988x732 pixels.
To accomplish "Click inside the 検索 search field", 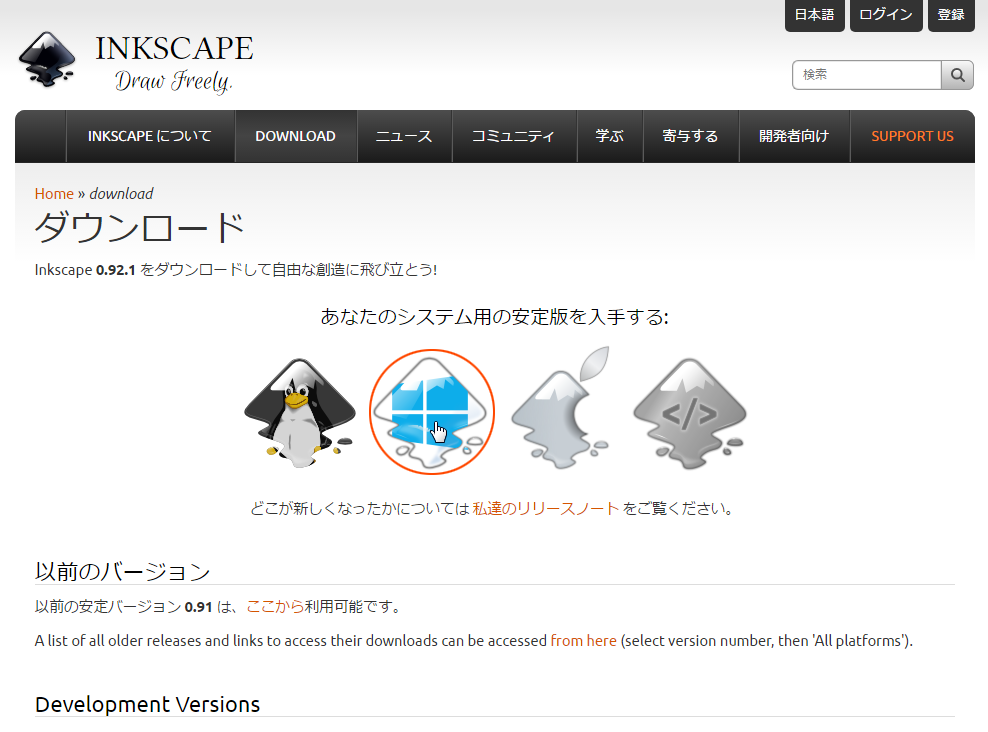I will pos(866,75).
